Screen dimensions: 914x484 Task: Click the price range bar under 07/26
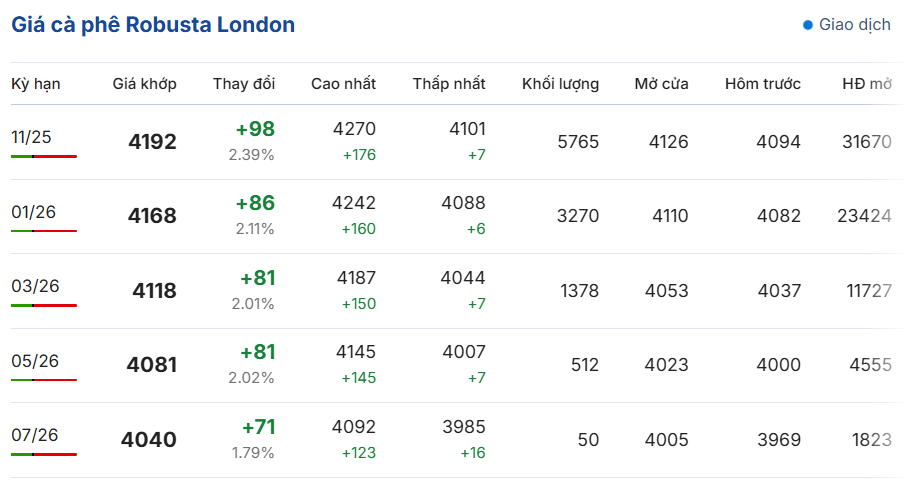pos(44,454)
